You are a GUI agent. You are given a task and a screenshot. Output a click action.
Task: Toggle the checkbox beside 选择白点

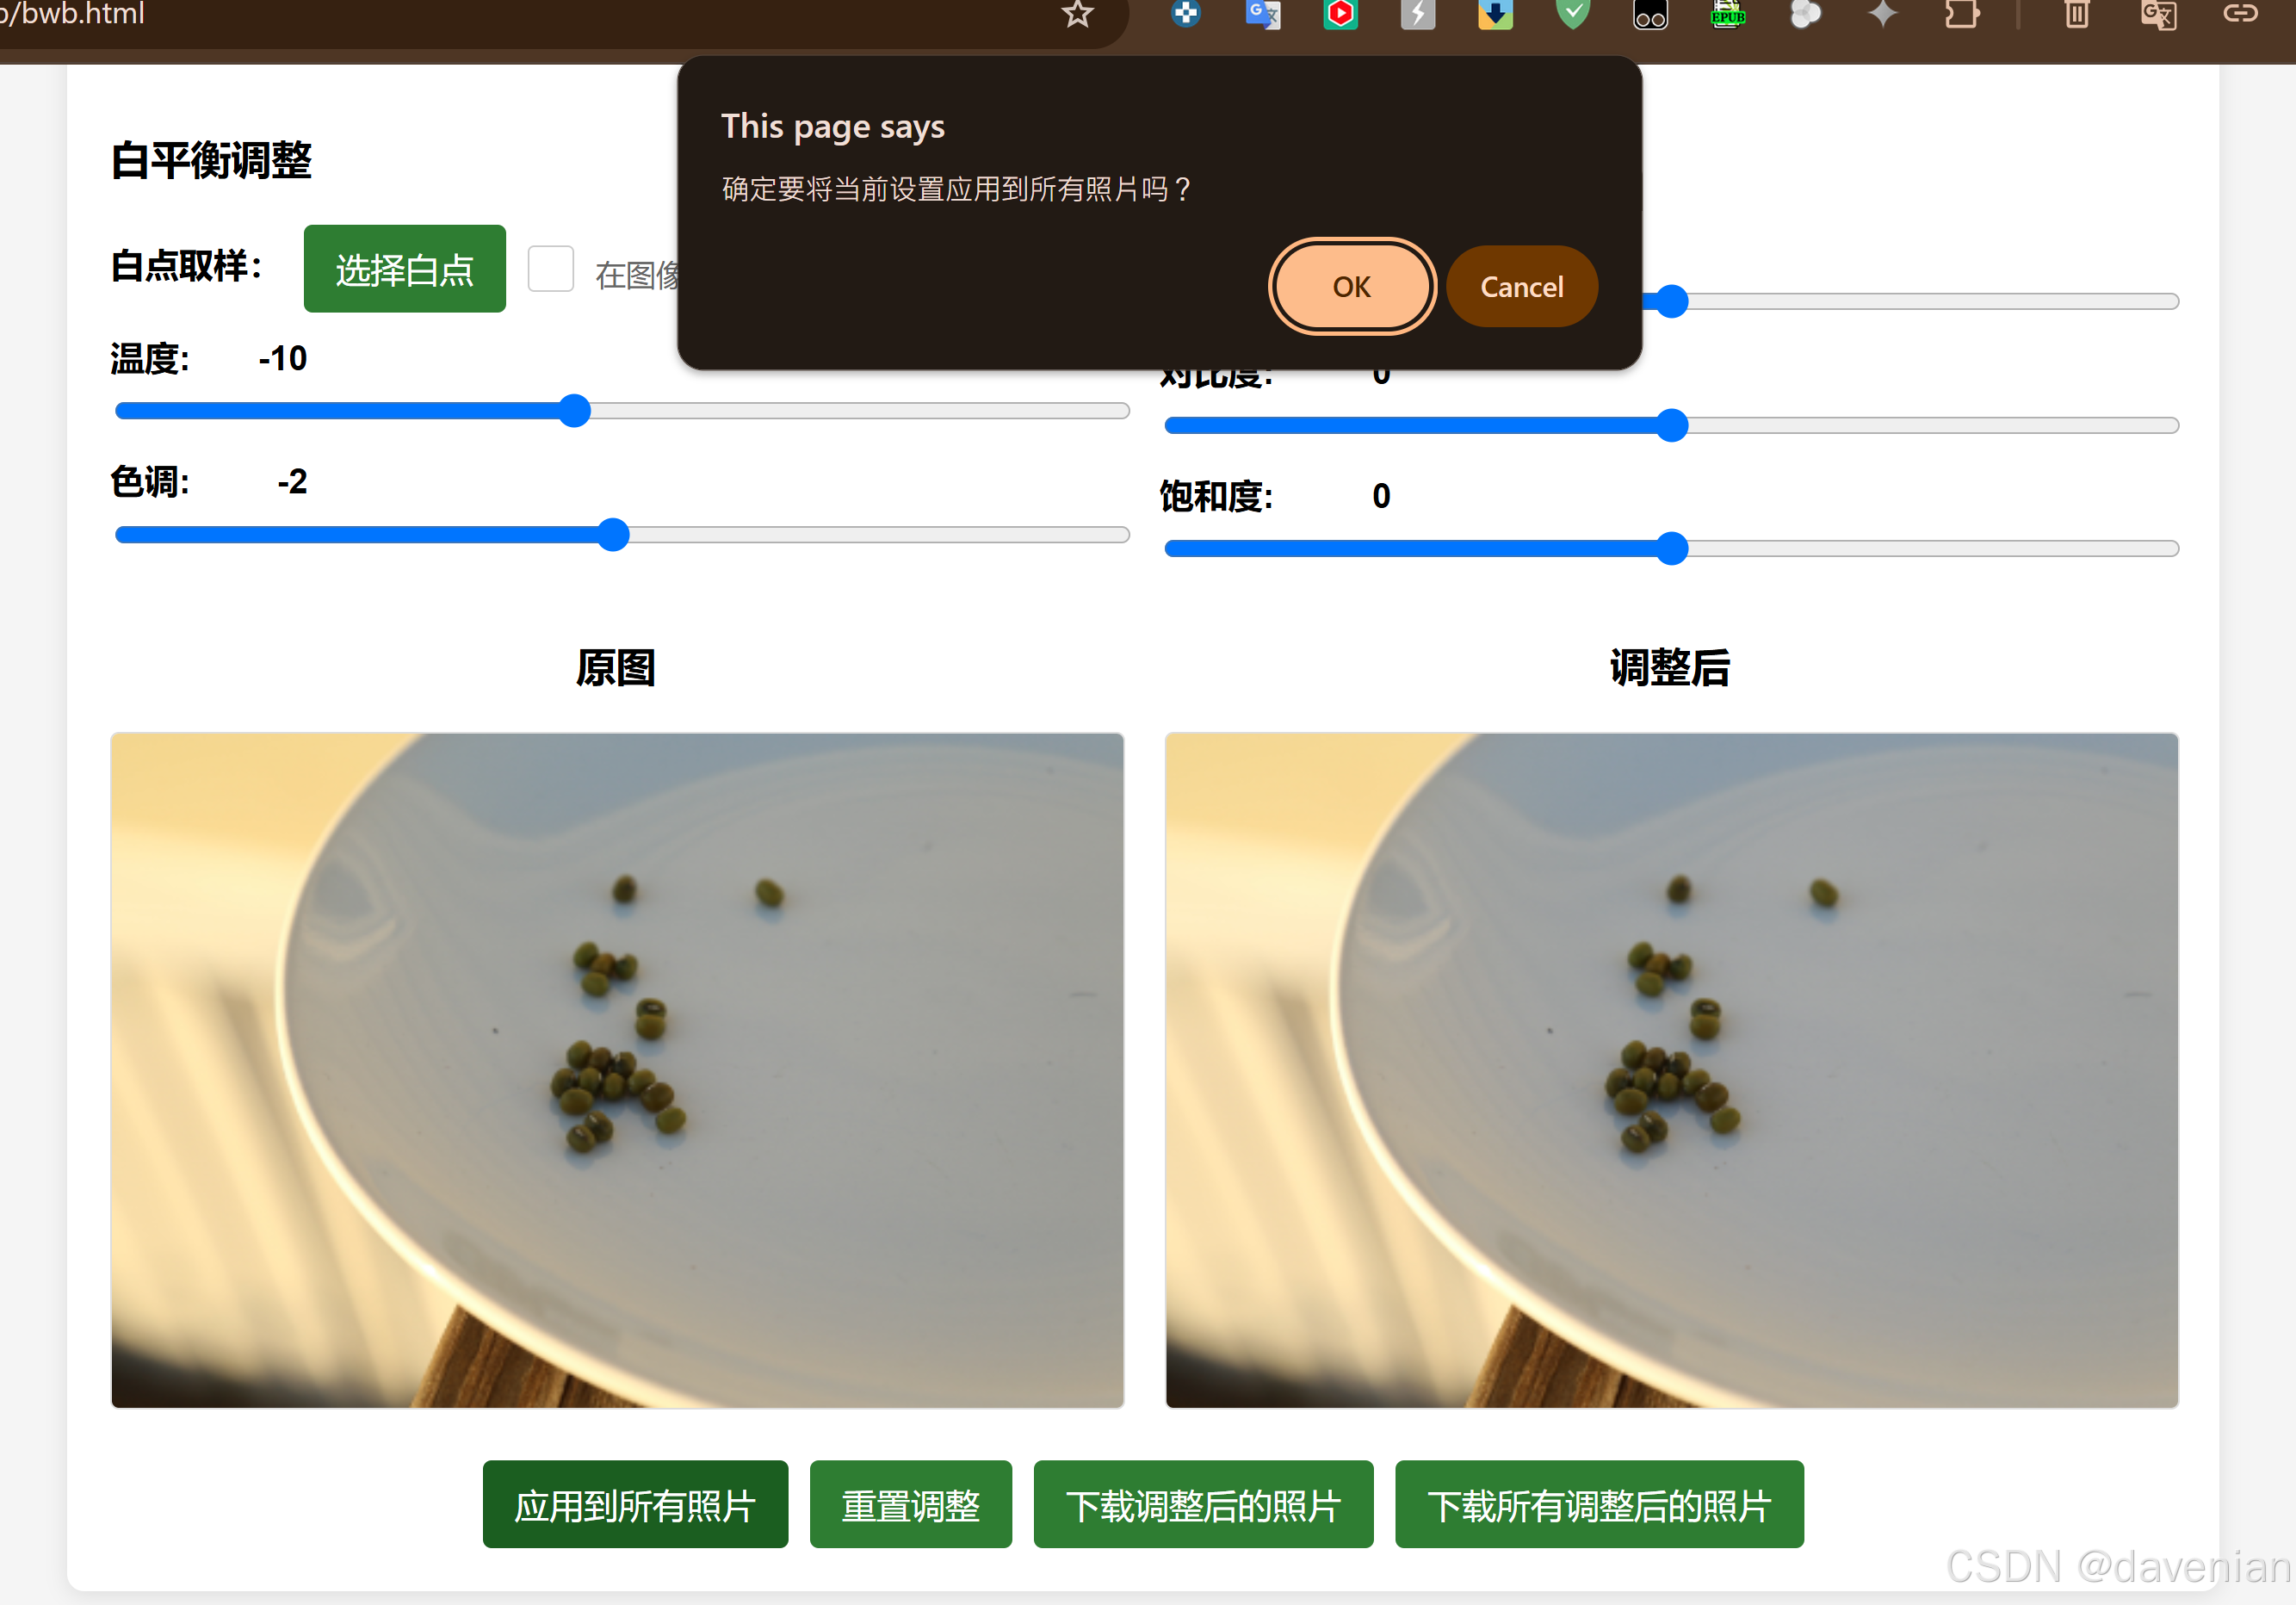550,269
